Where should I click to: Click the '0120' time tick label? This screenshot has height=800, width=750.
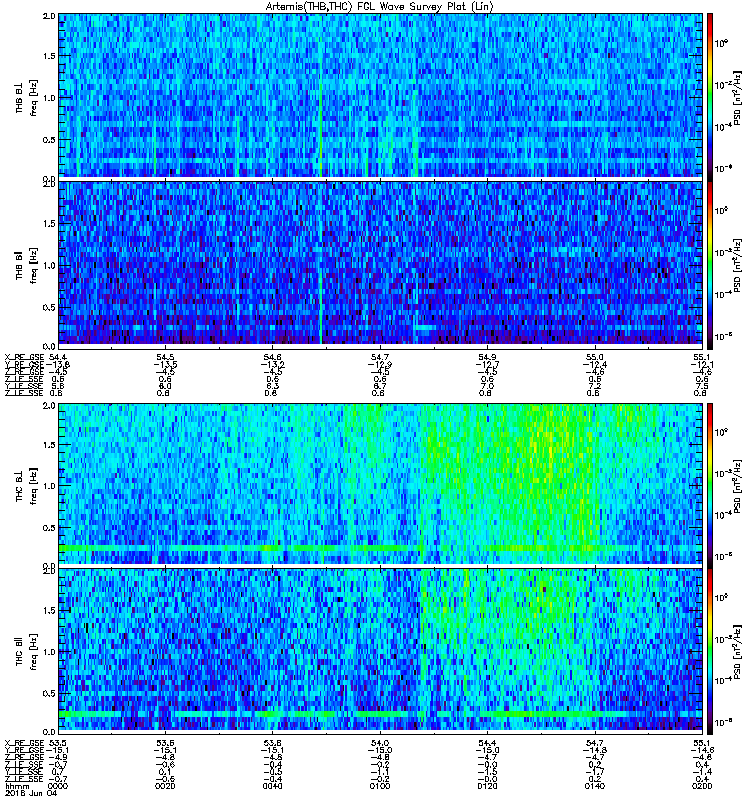(x=487, y=786)
